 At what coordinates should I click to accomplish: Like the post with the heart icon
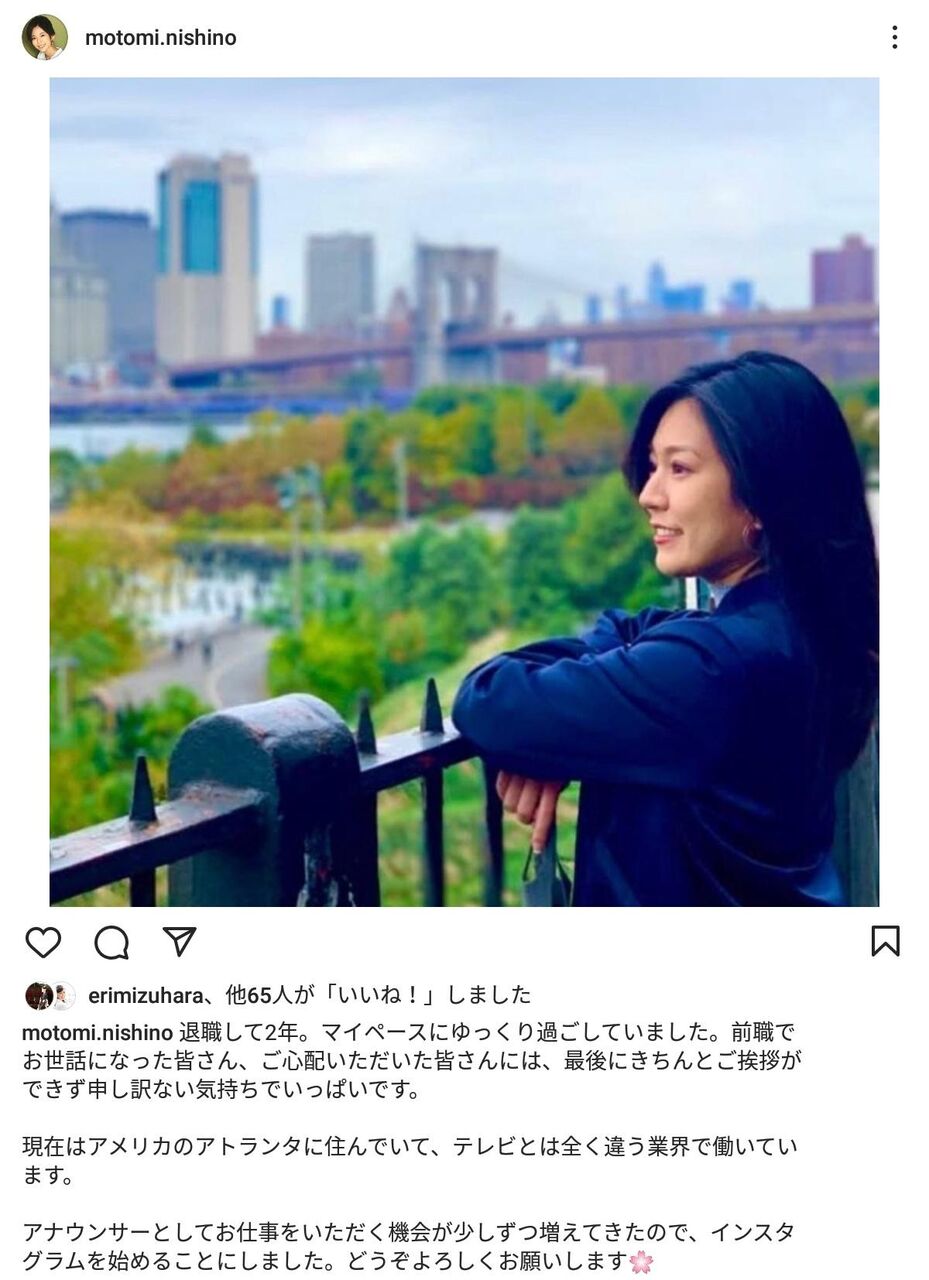point(43,942)
